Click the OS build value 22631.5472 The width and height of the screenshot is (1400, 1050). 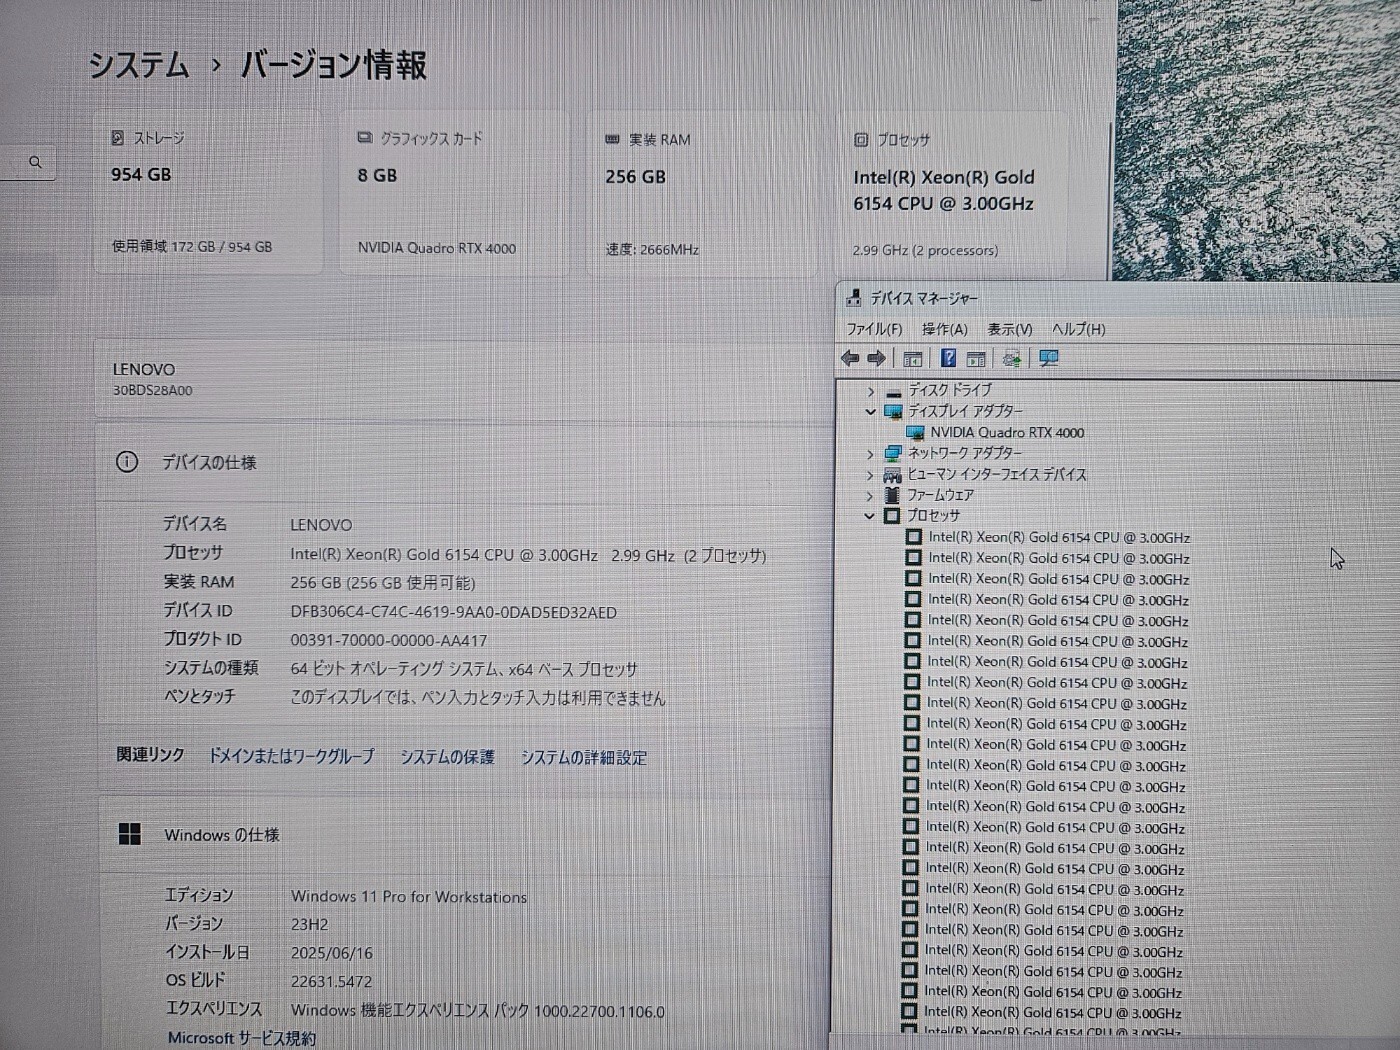(331, 981)
